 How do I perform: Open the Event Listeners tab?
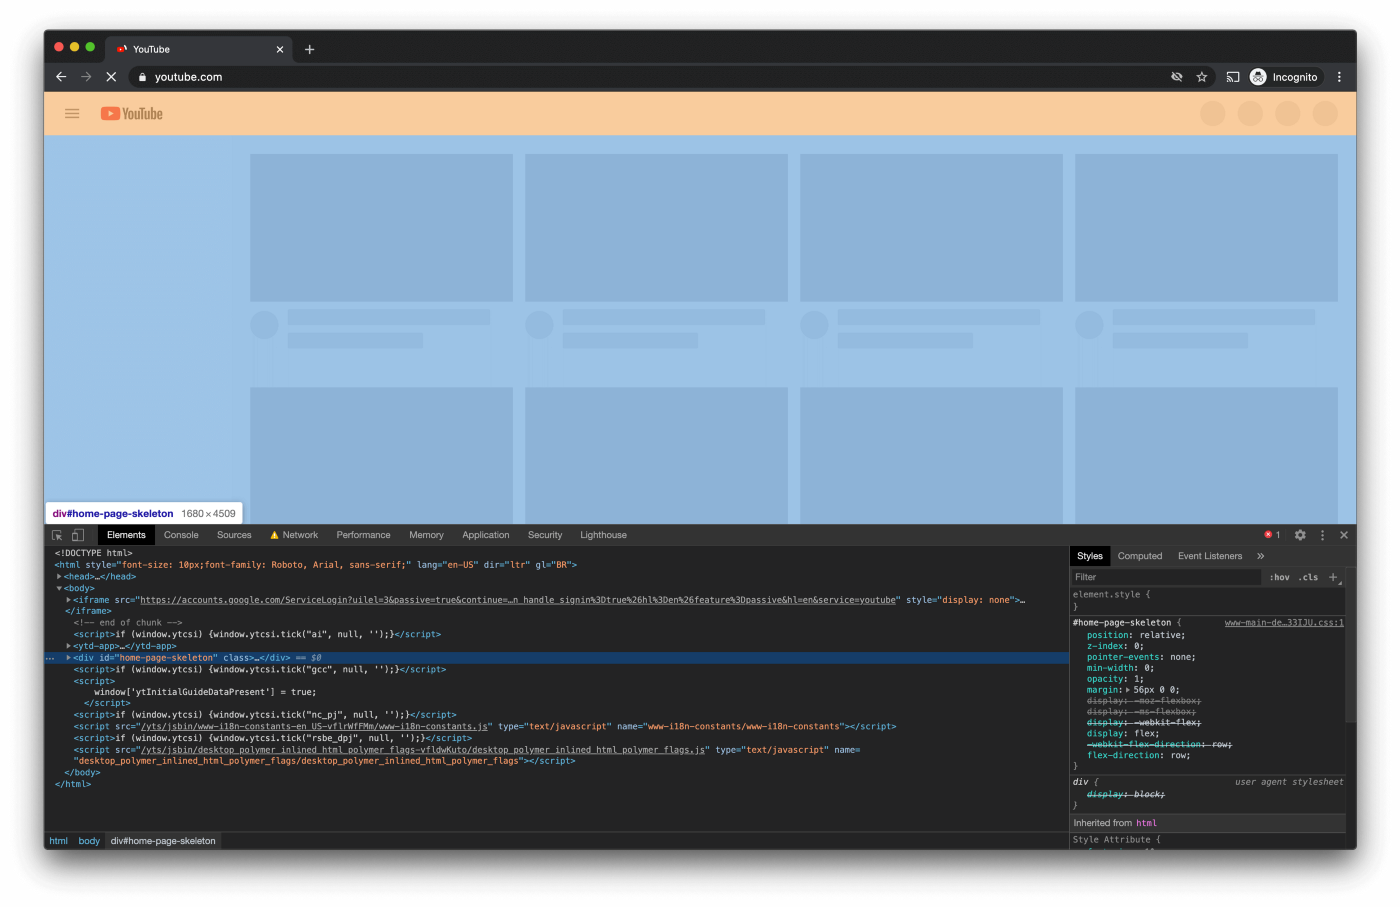[x=1210, y=556]
